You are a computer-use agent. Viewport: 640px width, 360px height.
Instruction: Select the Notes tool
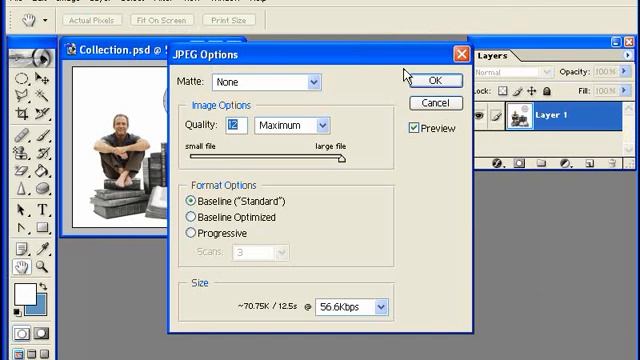coord(21,249)
